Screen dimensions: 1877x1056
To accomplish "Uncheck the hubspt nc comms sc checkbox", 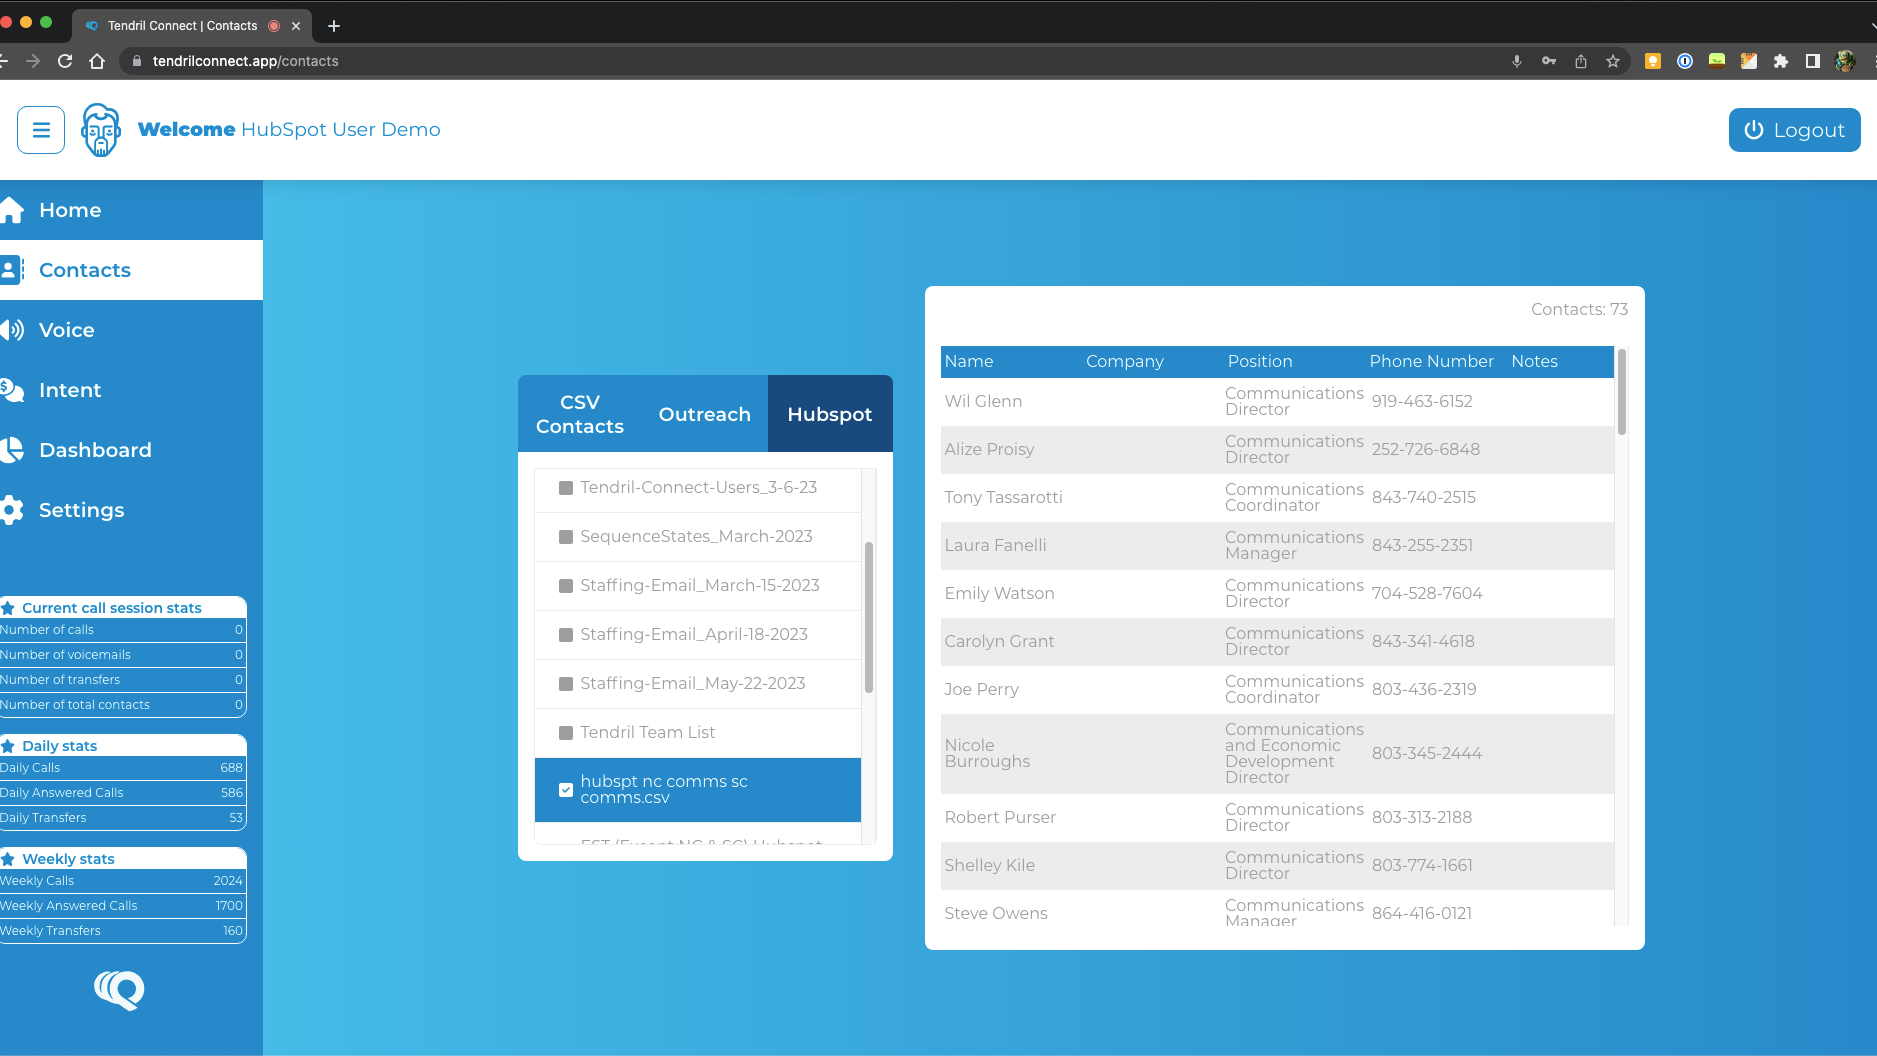I will tap(566, 790).
